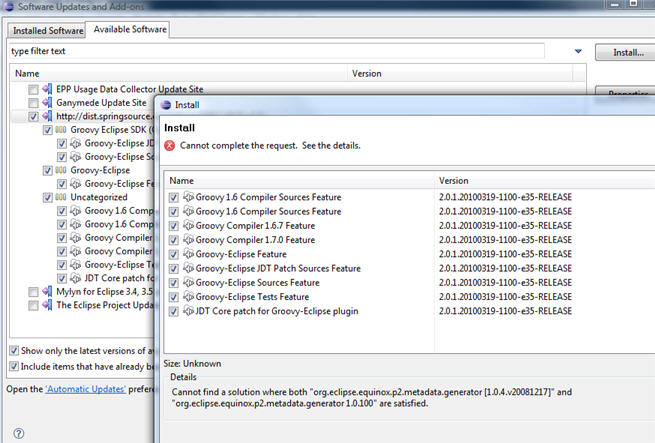The height and width of the screenshot is (443, 655).
Task: Open the filter dropdown arrow beside filter text
Action: pos(578,51)
